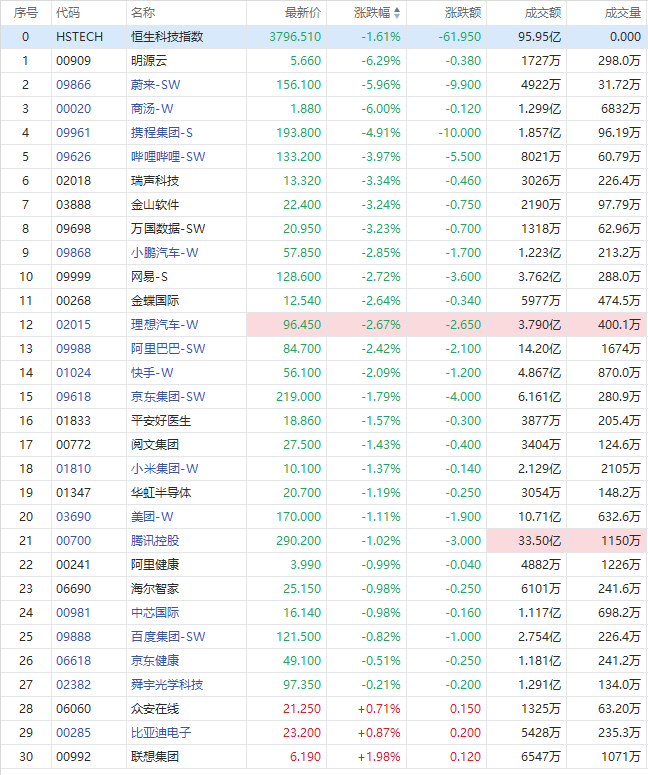The height and width of the screenshot is (775, 648).
Task: Open 小米集团-W stock link
Action: pos(165,469)
